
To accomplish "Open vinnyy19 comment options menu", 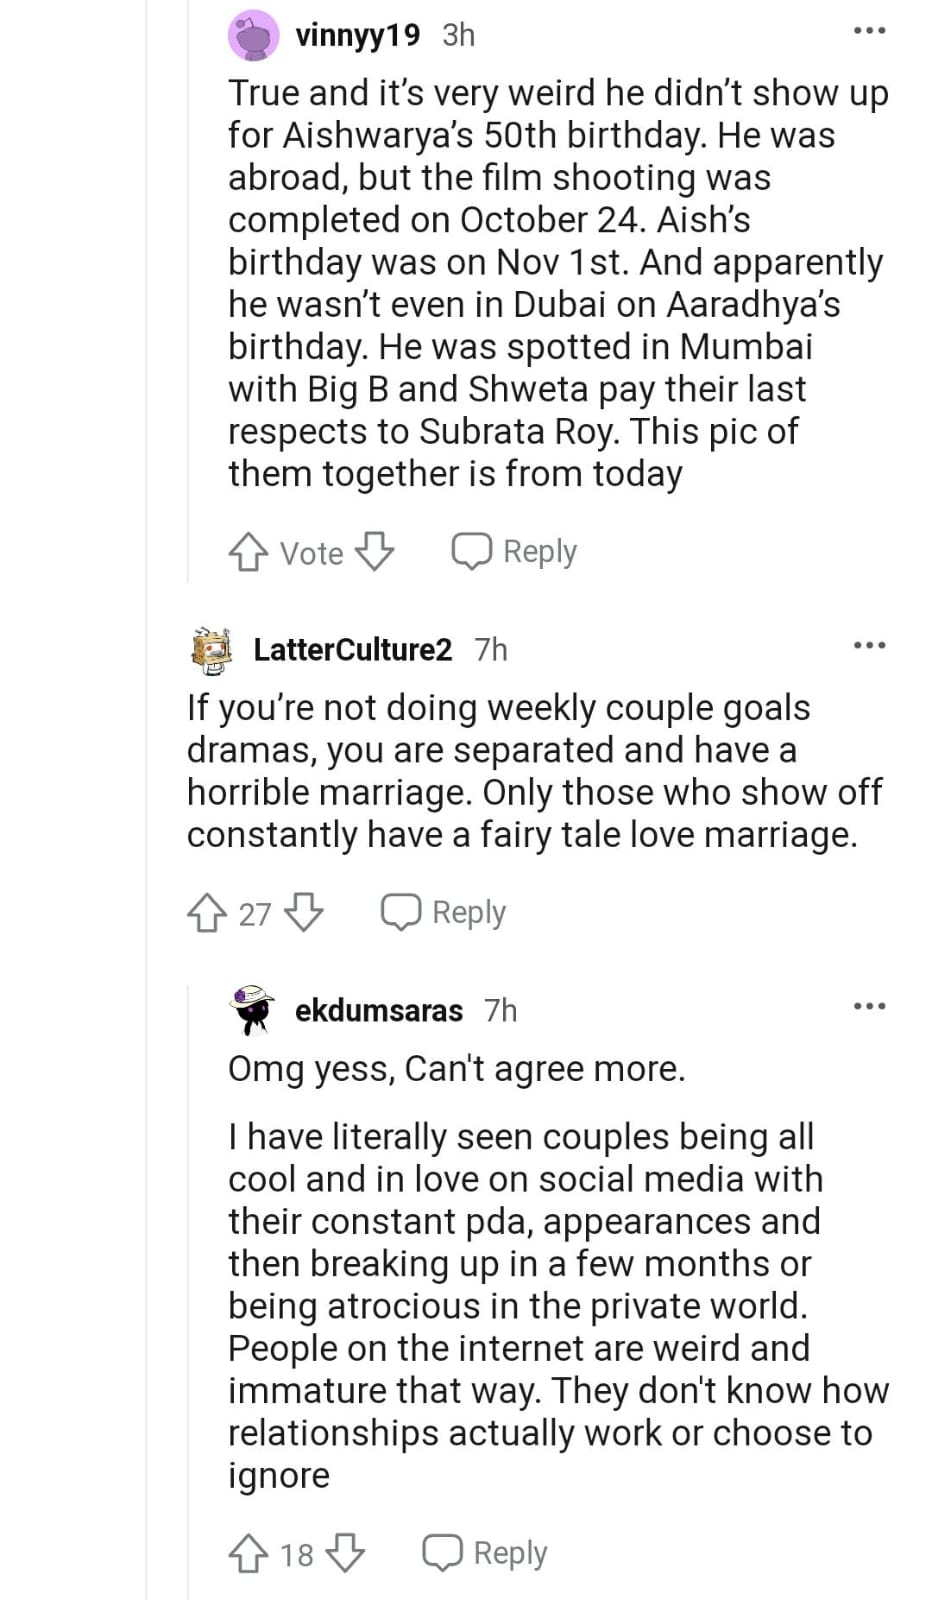I will 869,31.
